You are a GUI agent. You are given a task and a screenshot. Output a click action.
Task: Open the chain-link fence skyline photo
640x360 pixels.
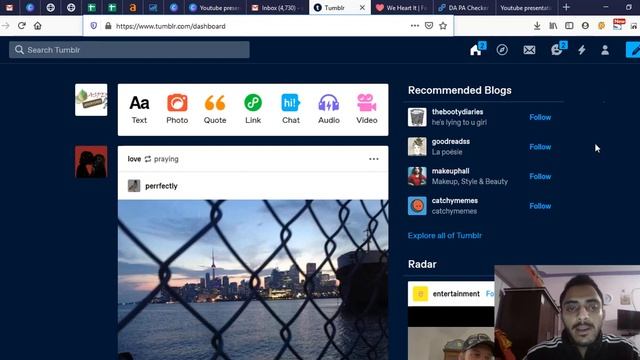pos(253,280)
